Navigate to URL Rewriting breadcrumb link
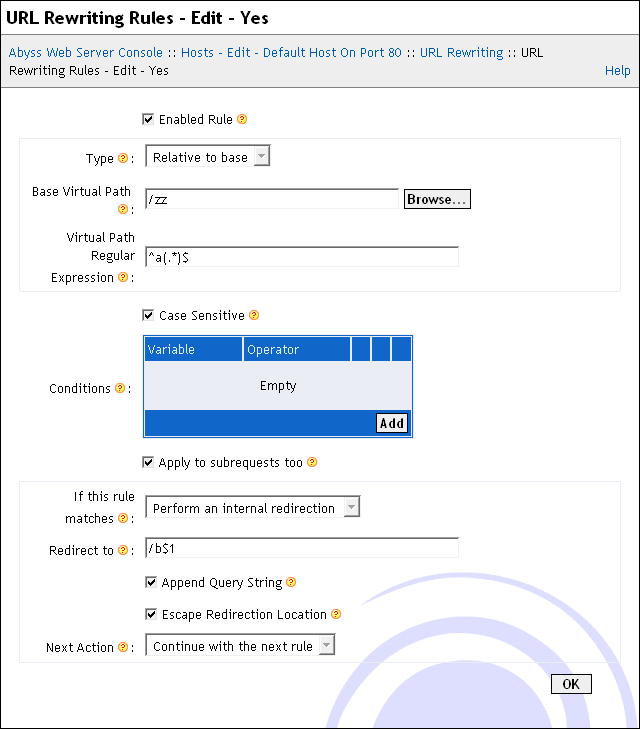The width and height of the screenshot is (640, 729). [x=461, y=52]
